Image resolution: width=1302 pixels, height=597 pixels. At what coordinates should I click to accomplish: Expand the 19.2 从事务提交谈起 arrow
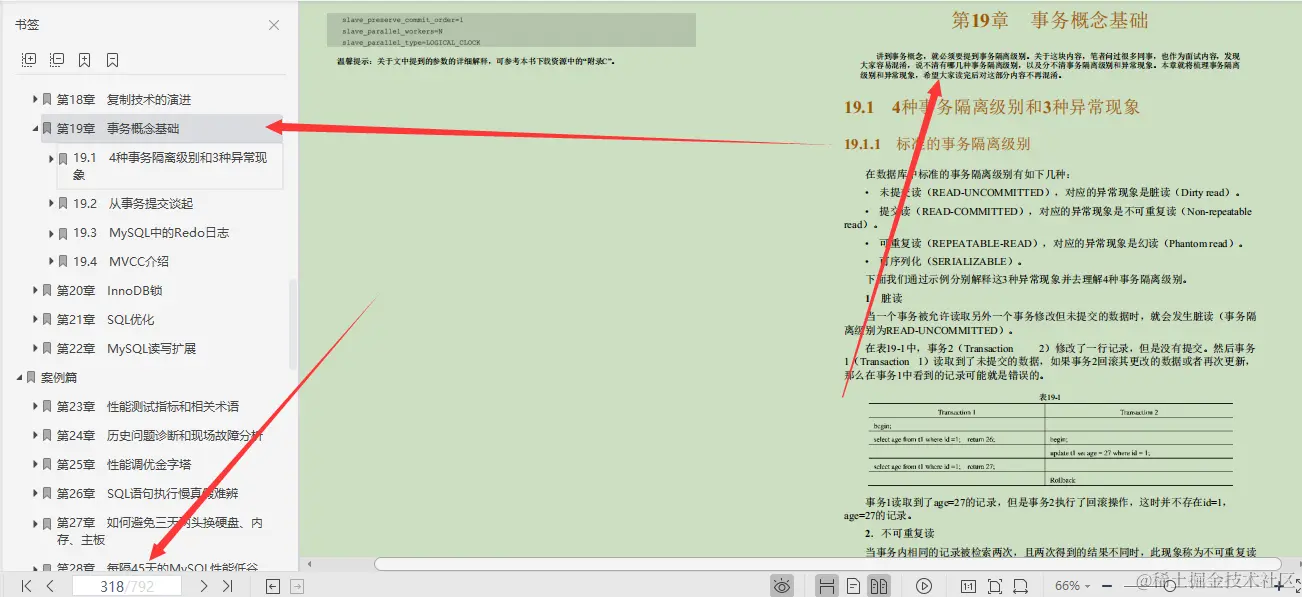click(51, 203)
